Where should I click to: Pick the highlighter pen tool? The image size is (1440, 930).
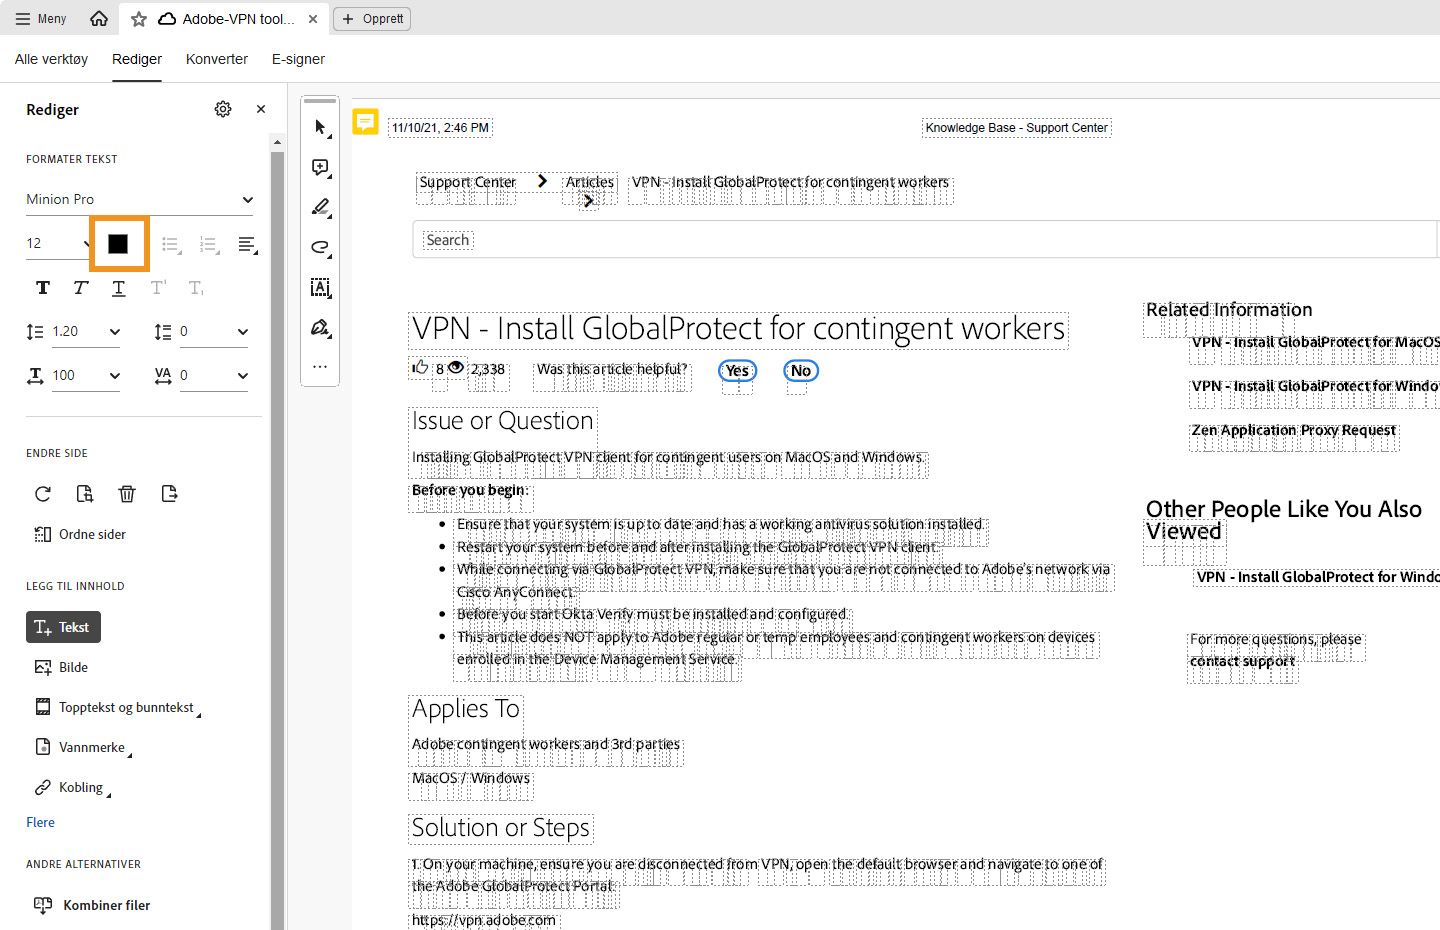click(x=320, y=207)
